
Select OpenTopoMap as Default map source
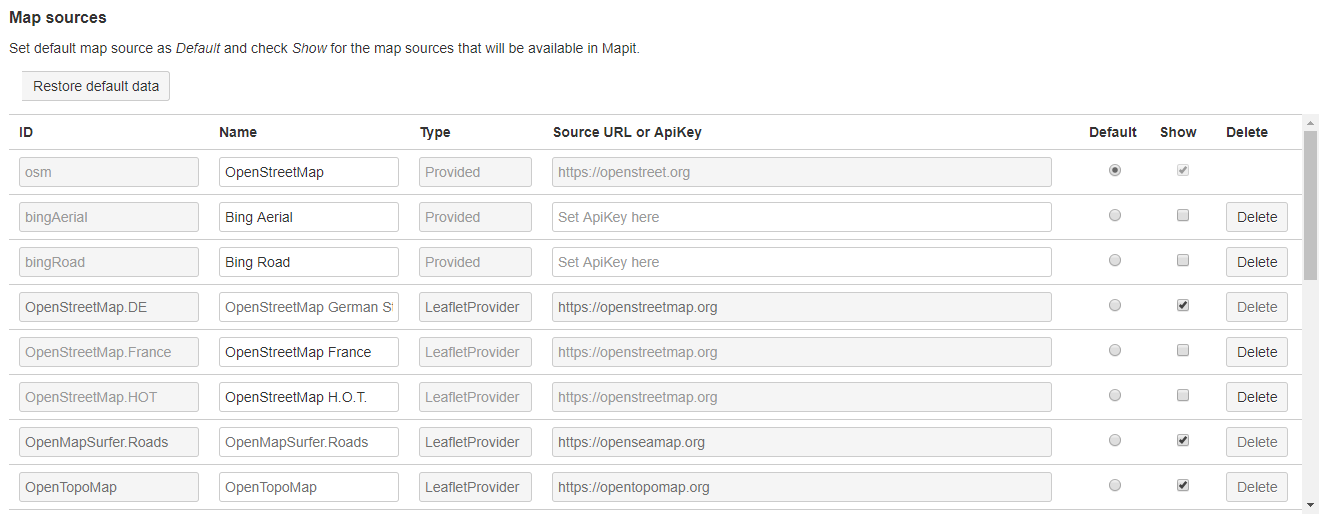pos(1115,486)
